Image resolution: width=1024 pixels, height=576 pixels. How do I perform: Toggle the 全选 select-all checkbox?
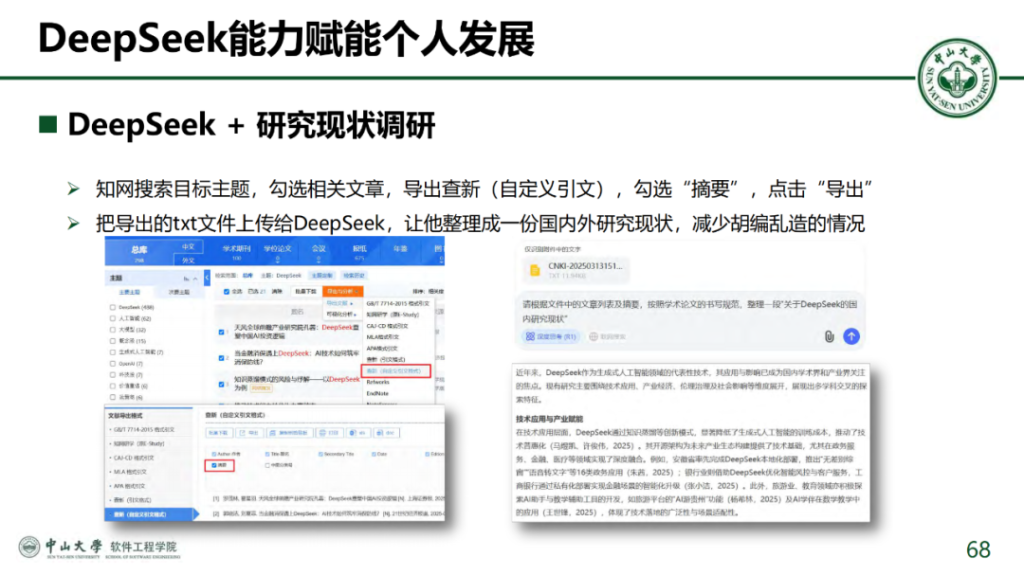(x=227, y=291)
